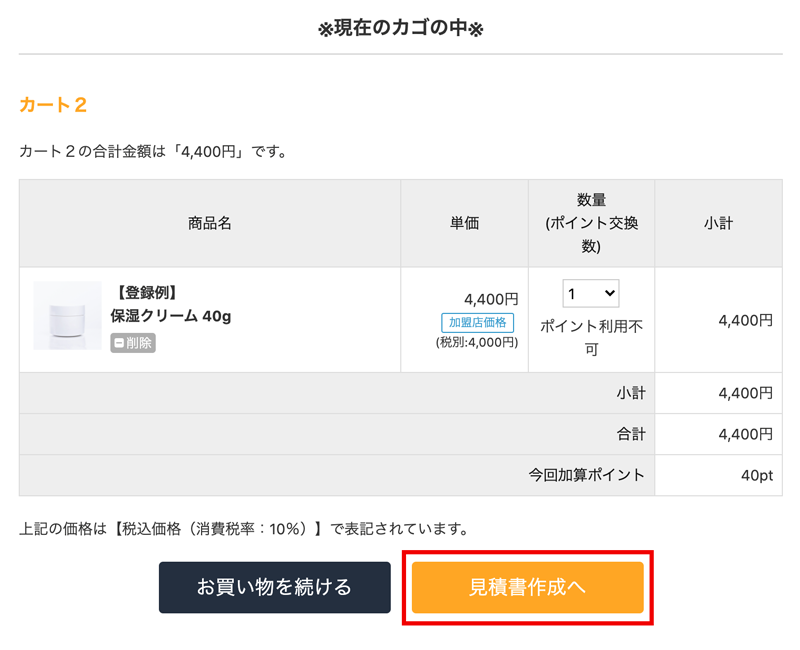
Task: Click the 【登録例】 label above product name
Action: [x=146, y=293]
